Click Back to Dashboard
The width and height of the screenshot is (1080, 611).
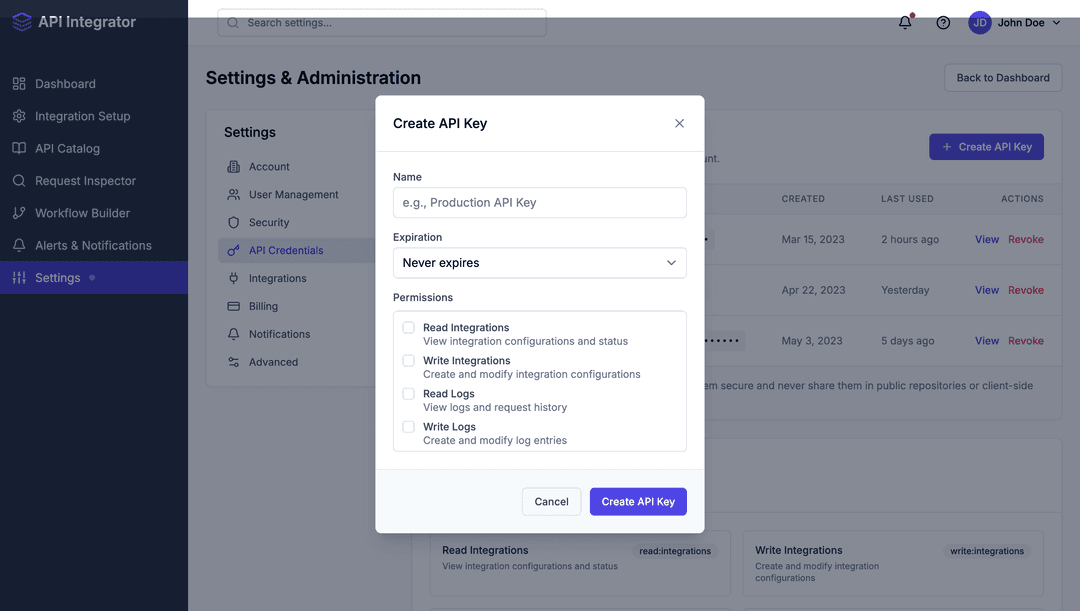(x=1002, y=77)
